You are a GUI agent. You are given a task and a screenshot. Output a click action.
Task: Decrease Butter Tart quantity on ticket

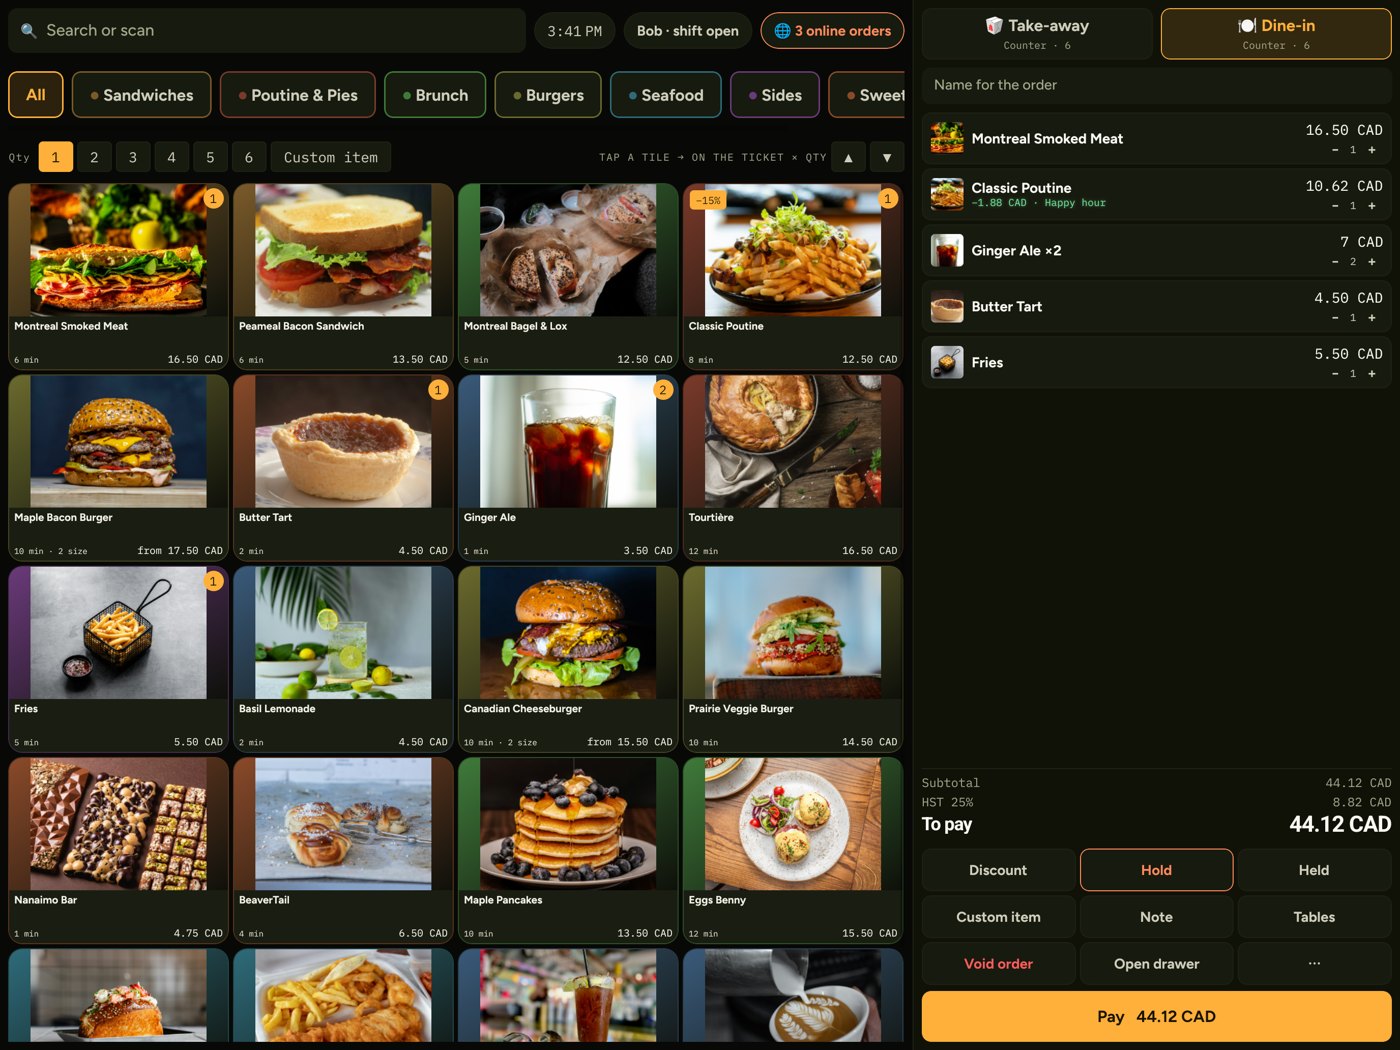(1335, 318)
